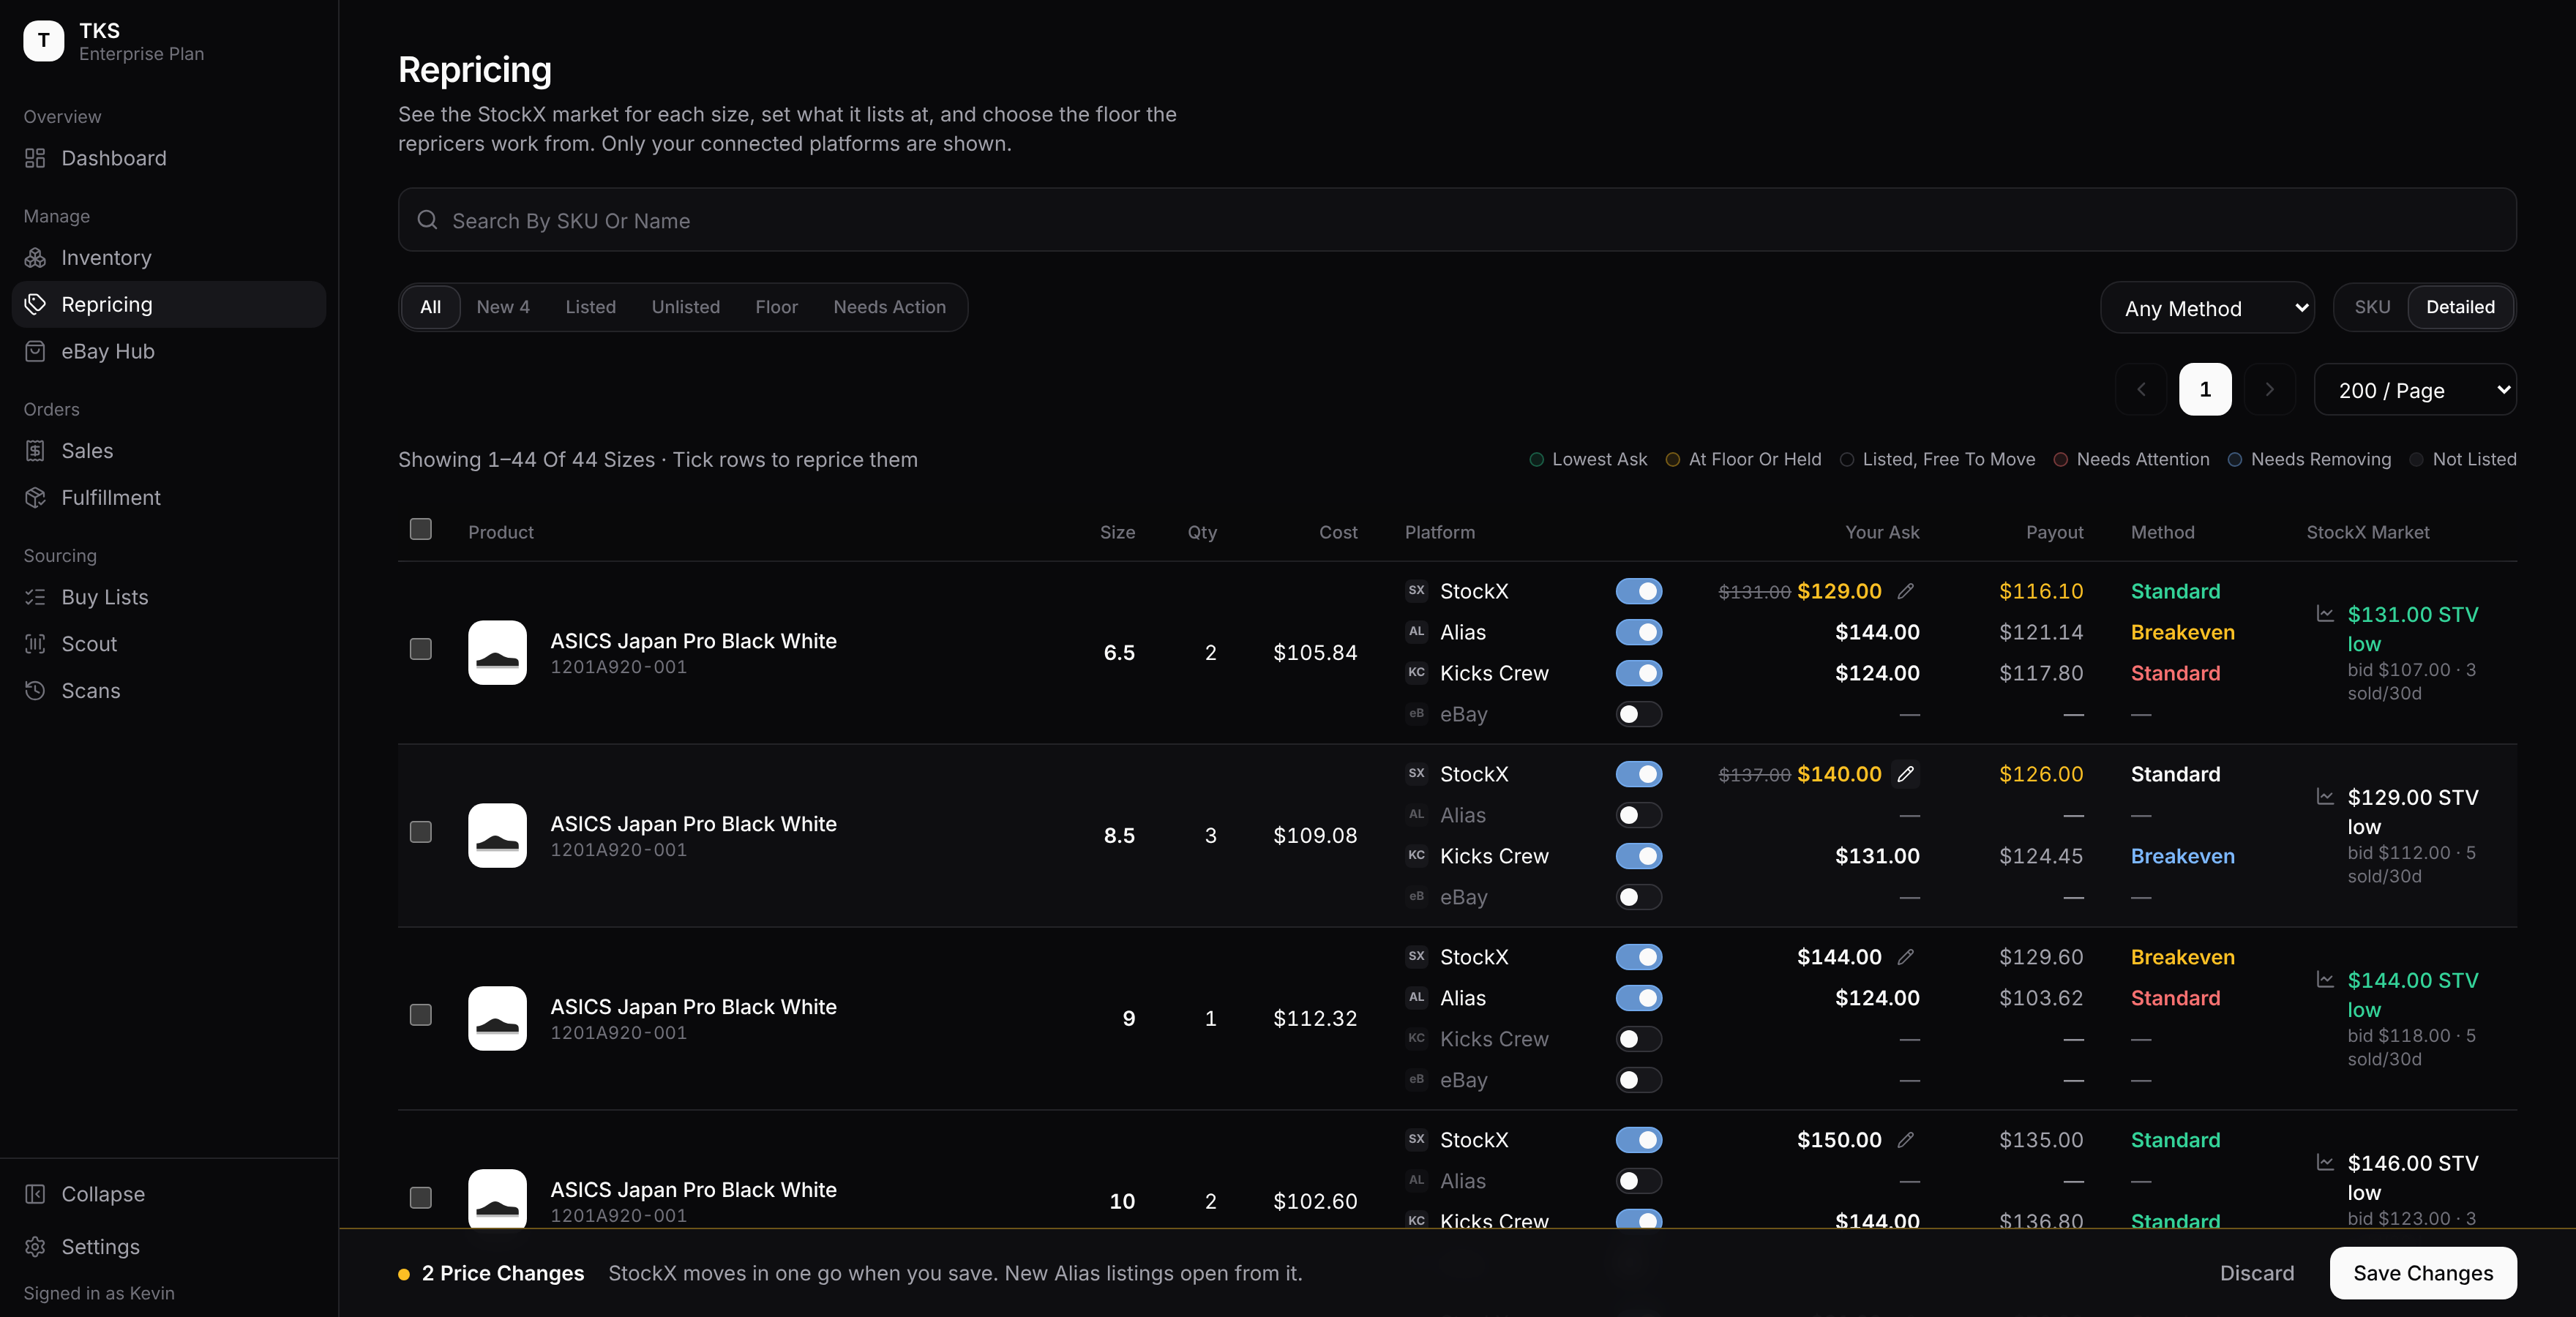The image size is (2576, 1317).
Task: Click shoe thumbnail for size 9 row
Action: click(497, 1018)
